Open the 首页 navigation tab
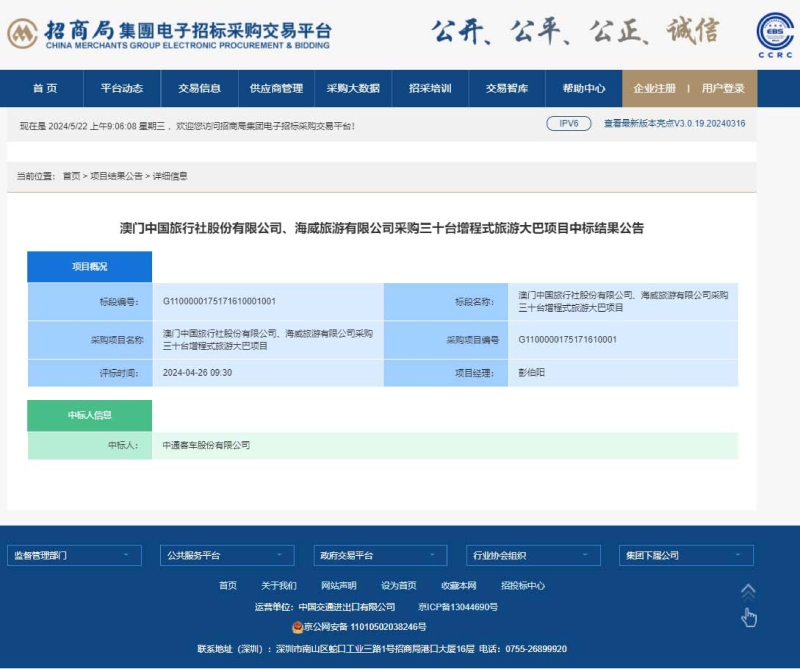Screen dimensions: 800x669 click(45, 88)
